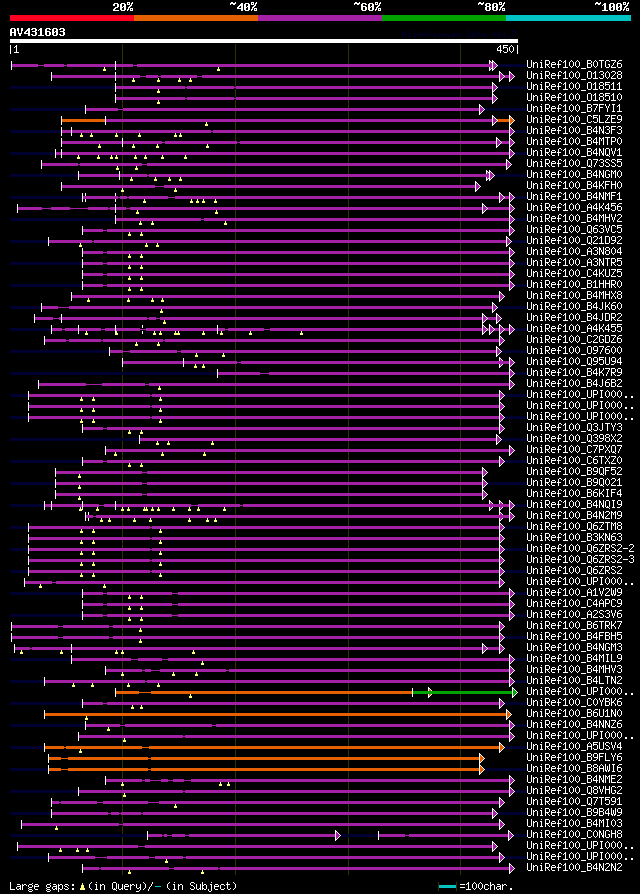Image resolution: width=640 pixels, height=894 pixels.
Task: Open hit UniRef100_B7FYI1
Action: click(x=574, y=108)
